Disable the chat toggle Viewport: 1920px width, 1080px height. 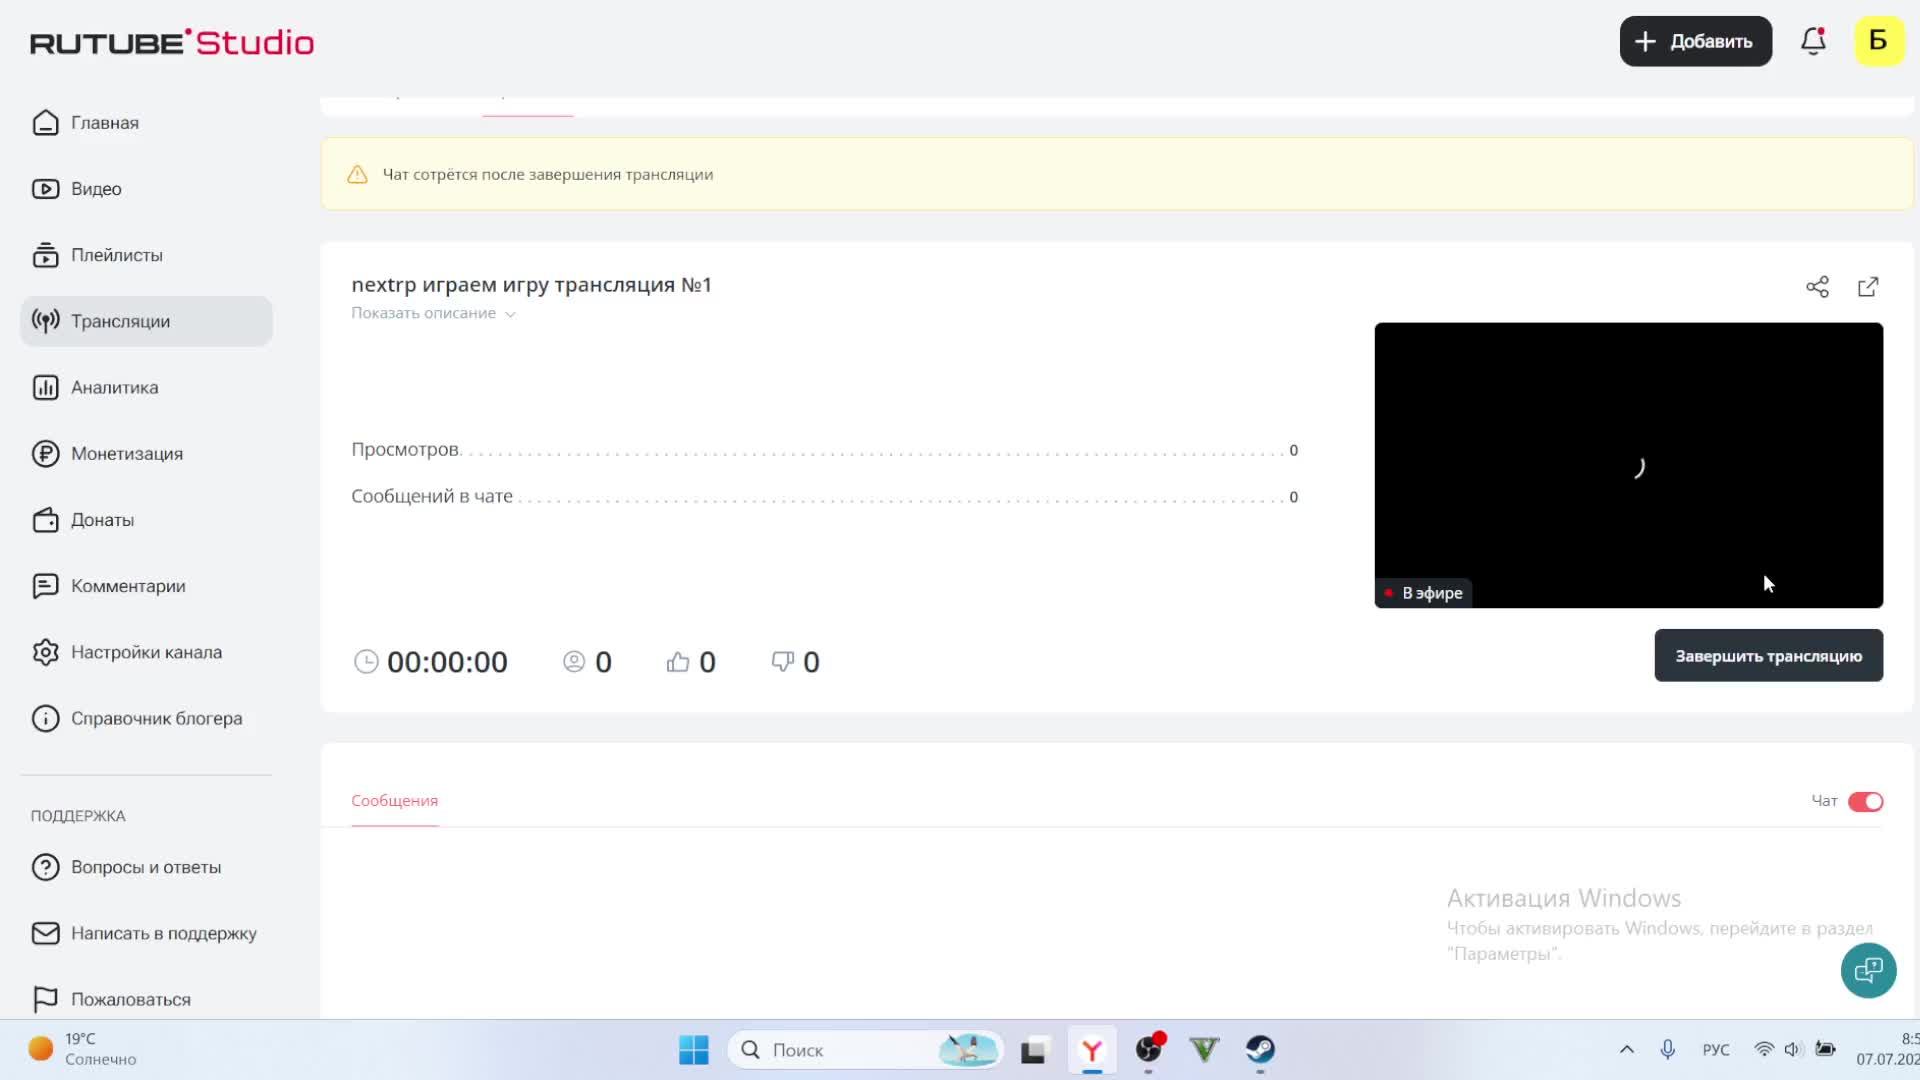1865,801
